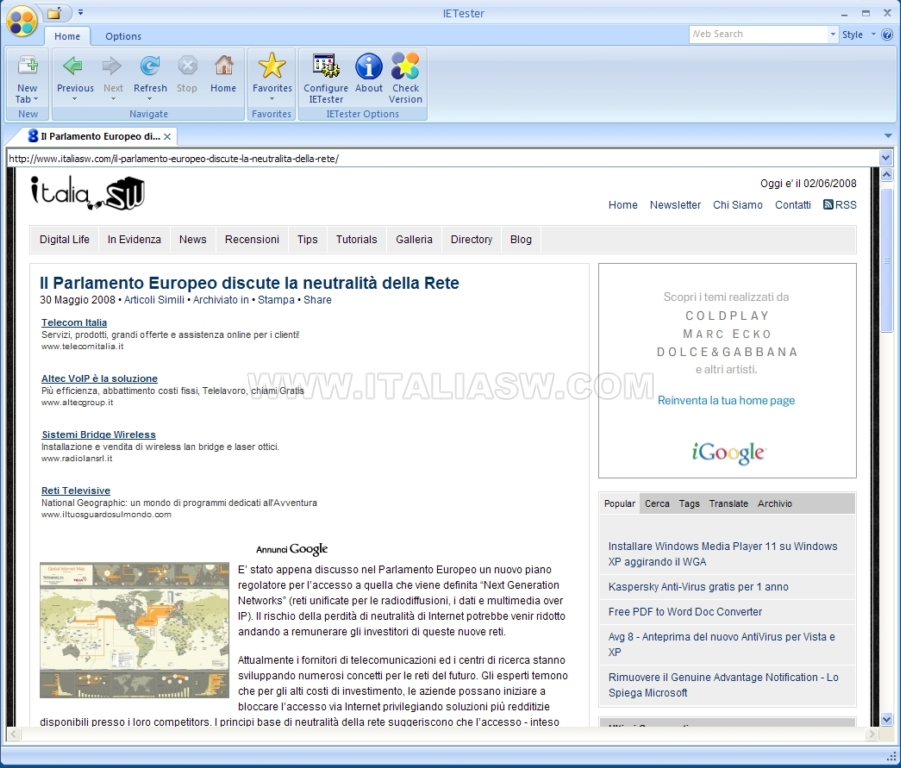Click the Newsletter link in header
This screenshot has width=901, height=768.
[x=675, y=205]
